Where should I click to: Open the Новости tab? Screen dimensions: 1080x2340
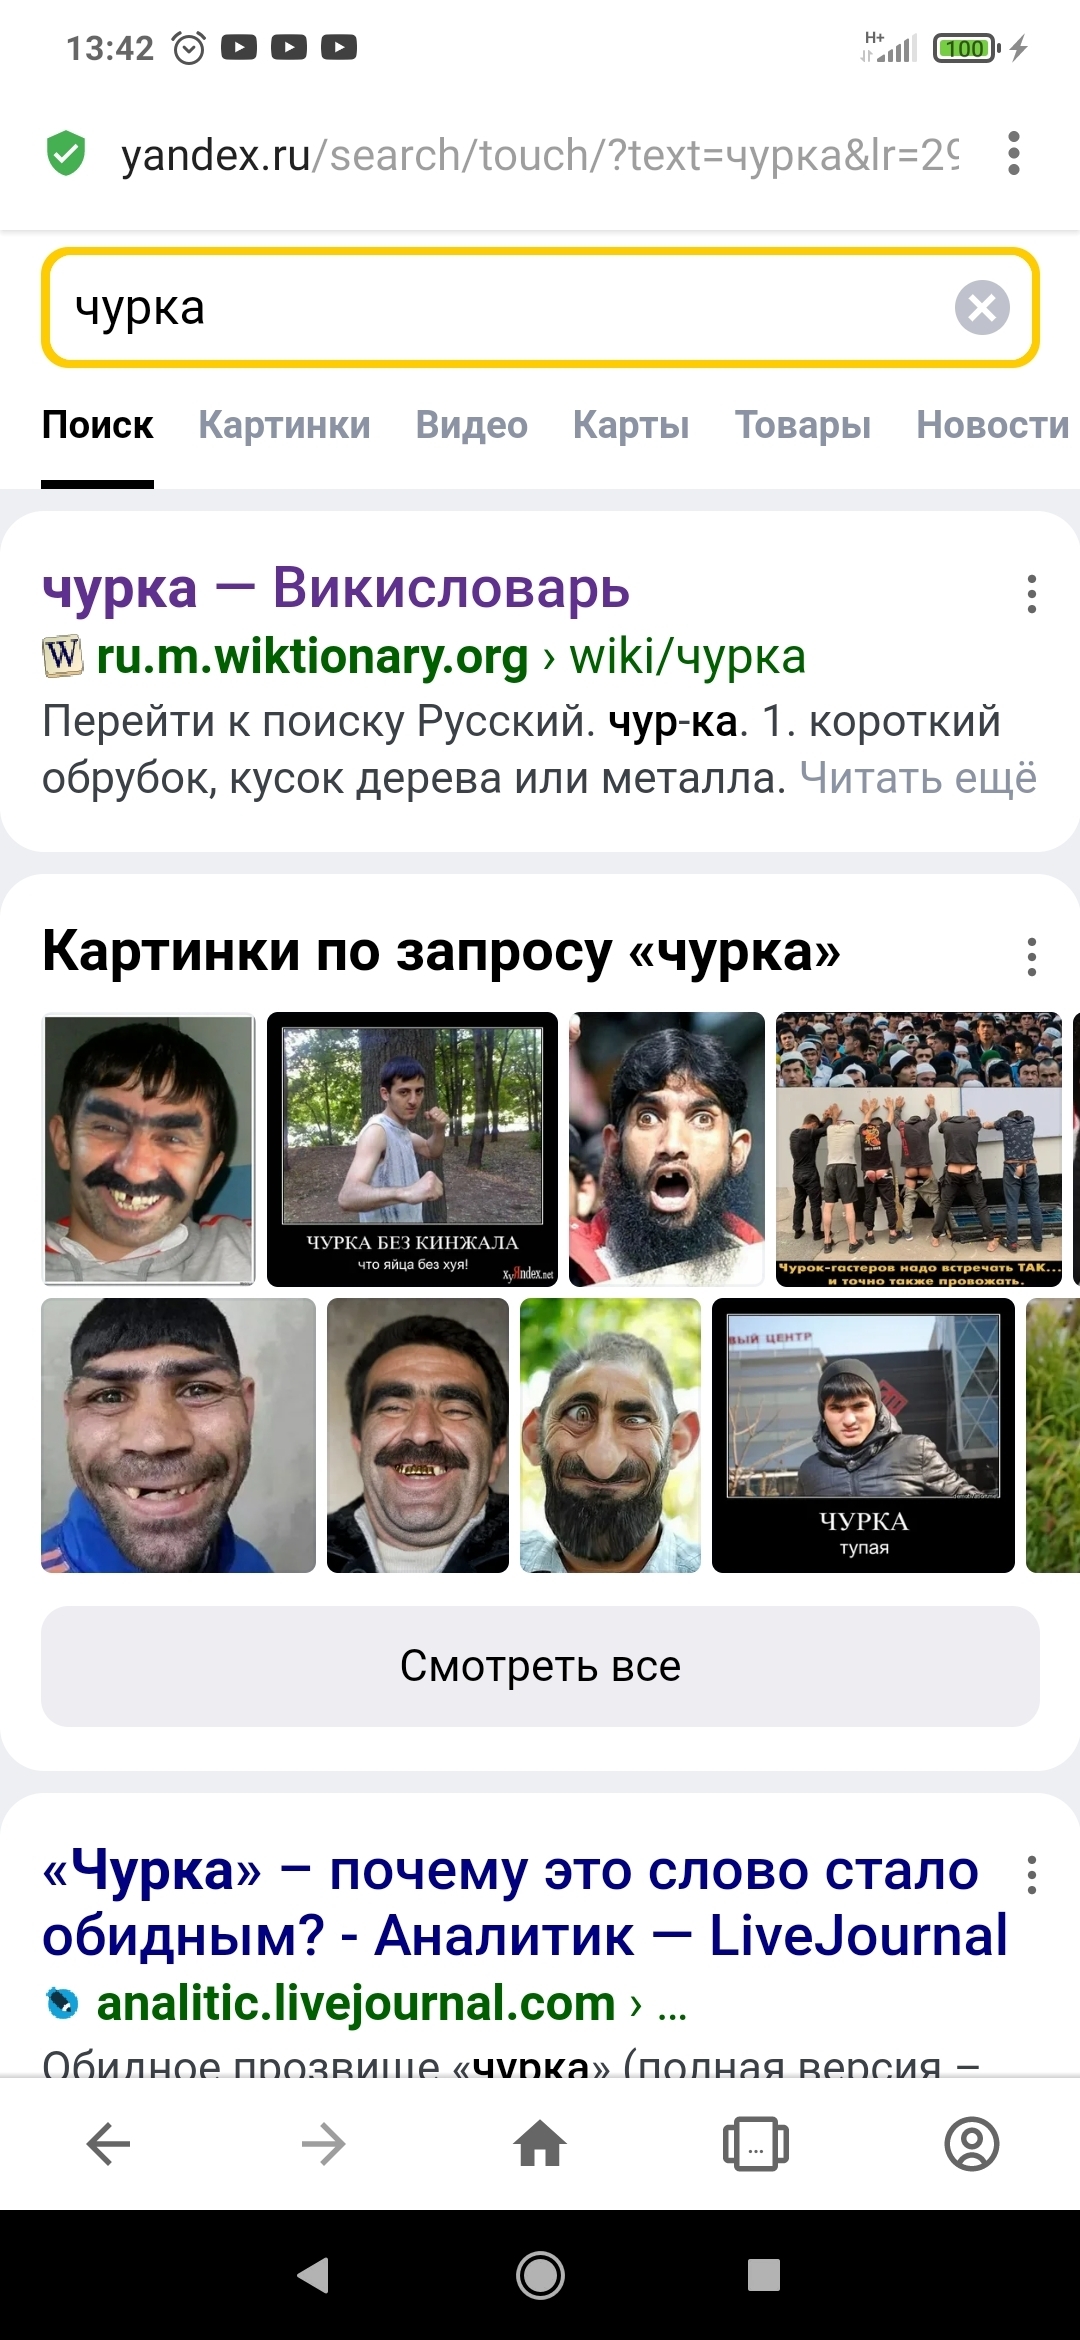click(x=993, y=425)
